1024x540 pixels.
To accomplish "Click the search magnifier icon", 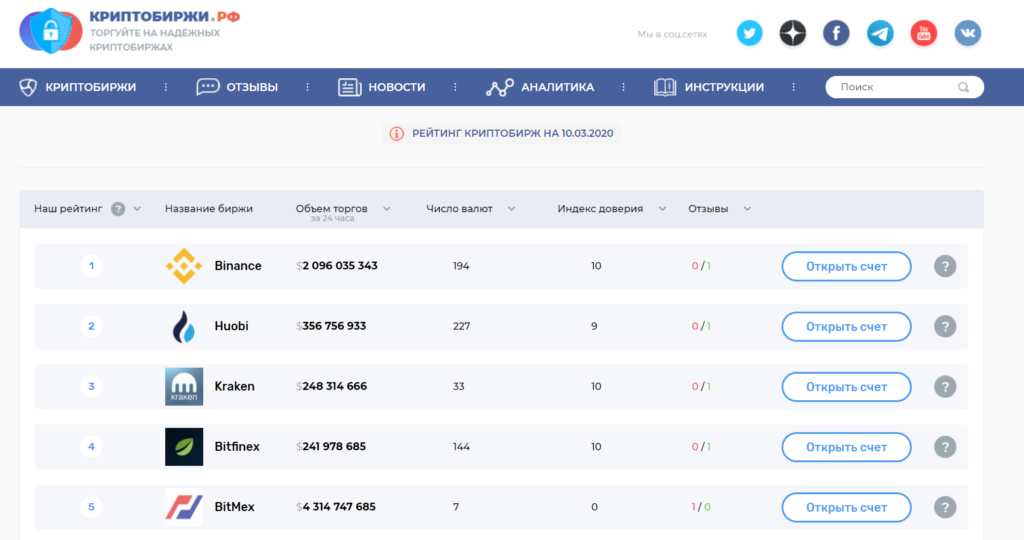I will (963, 87).
